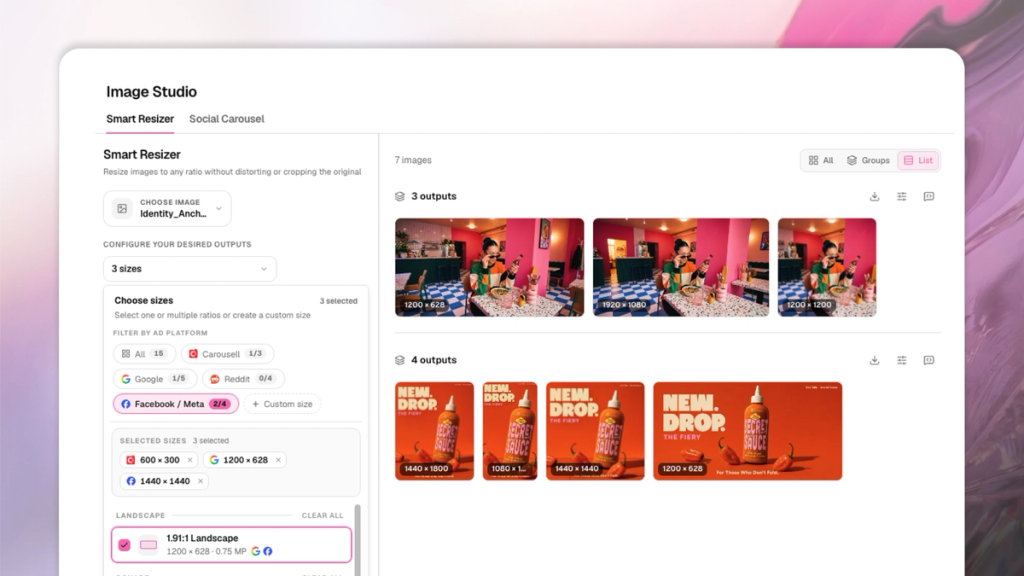Open the 1440 × 1800 sauce image
This screenshot has height=576, width=1024.
[x=434, y=431]
